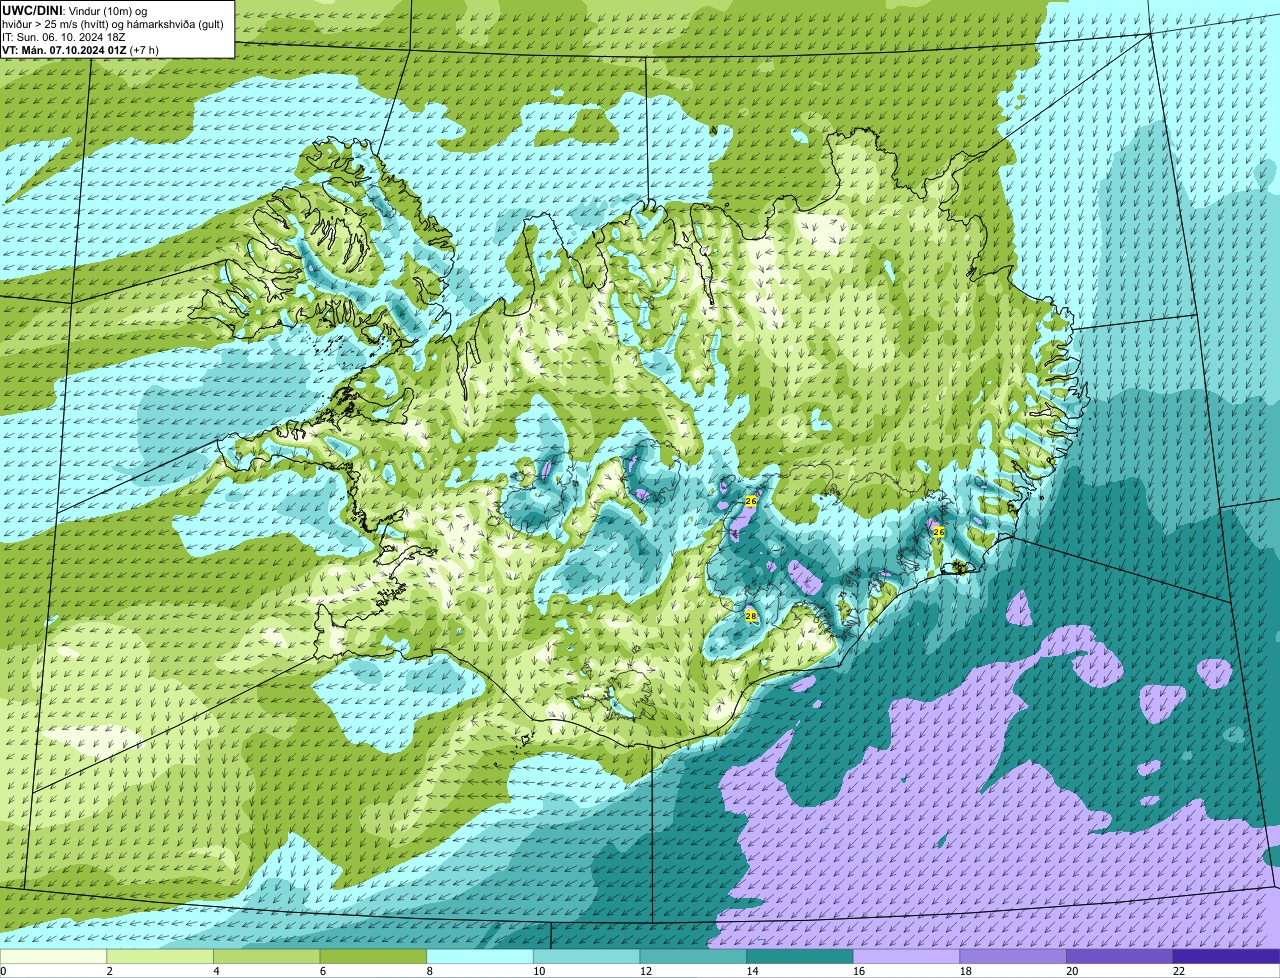Click the 20–22 m/s violet swatch

click(x=1120, y=956)
